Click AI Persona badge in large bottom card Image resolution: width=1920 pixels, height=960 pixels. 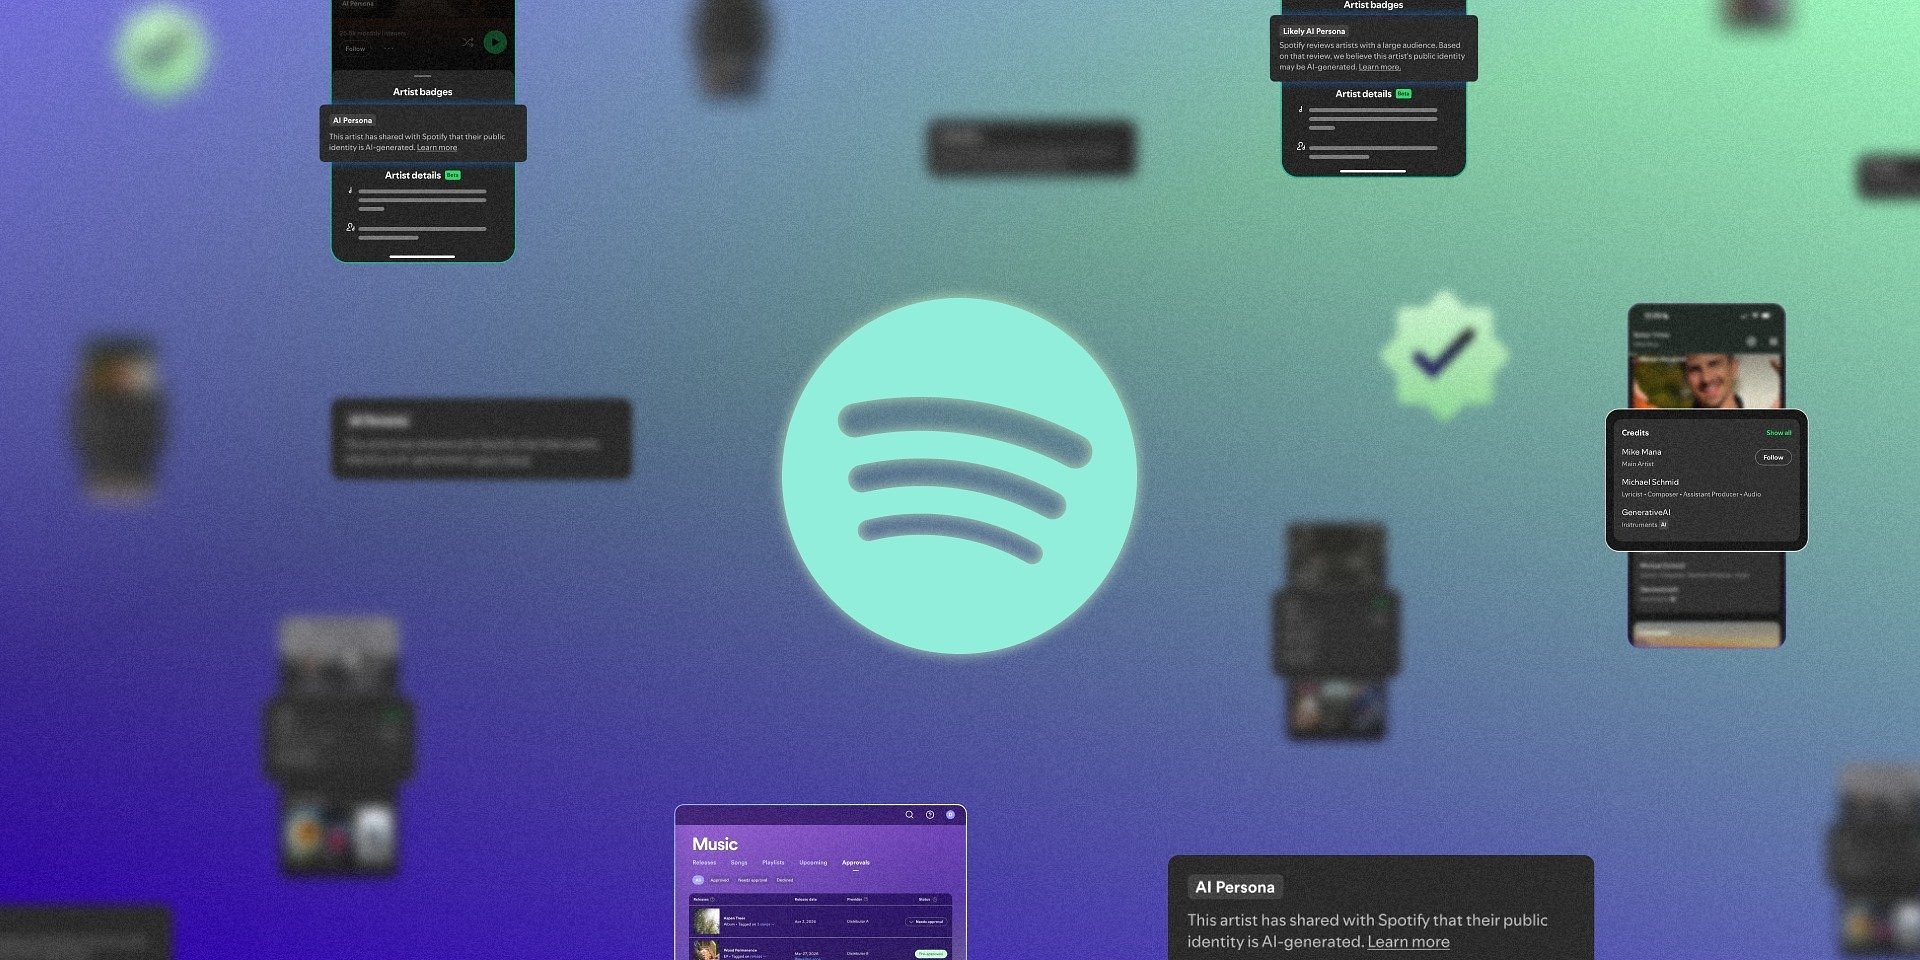click(x=1235, y=887)
